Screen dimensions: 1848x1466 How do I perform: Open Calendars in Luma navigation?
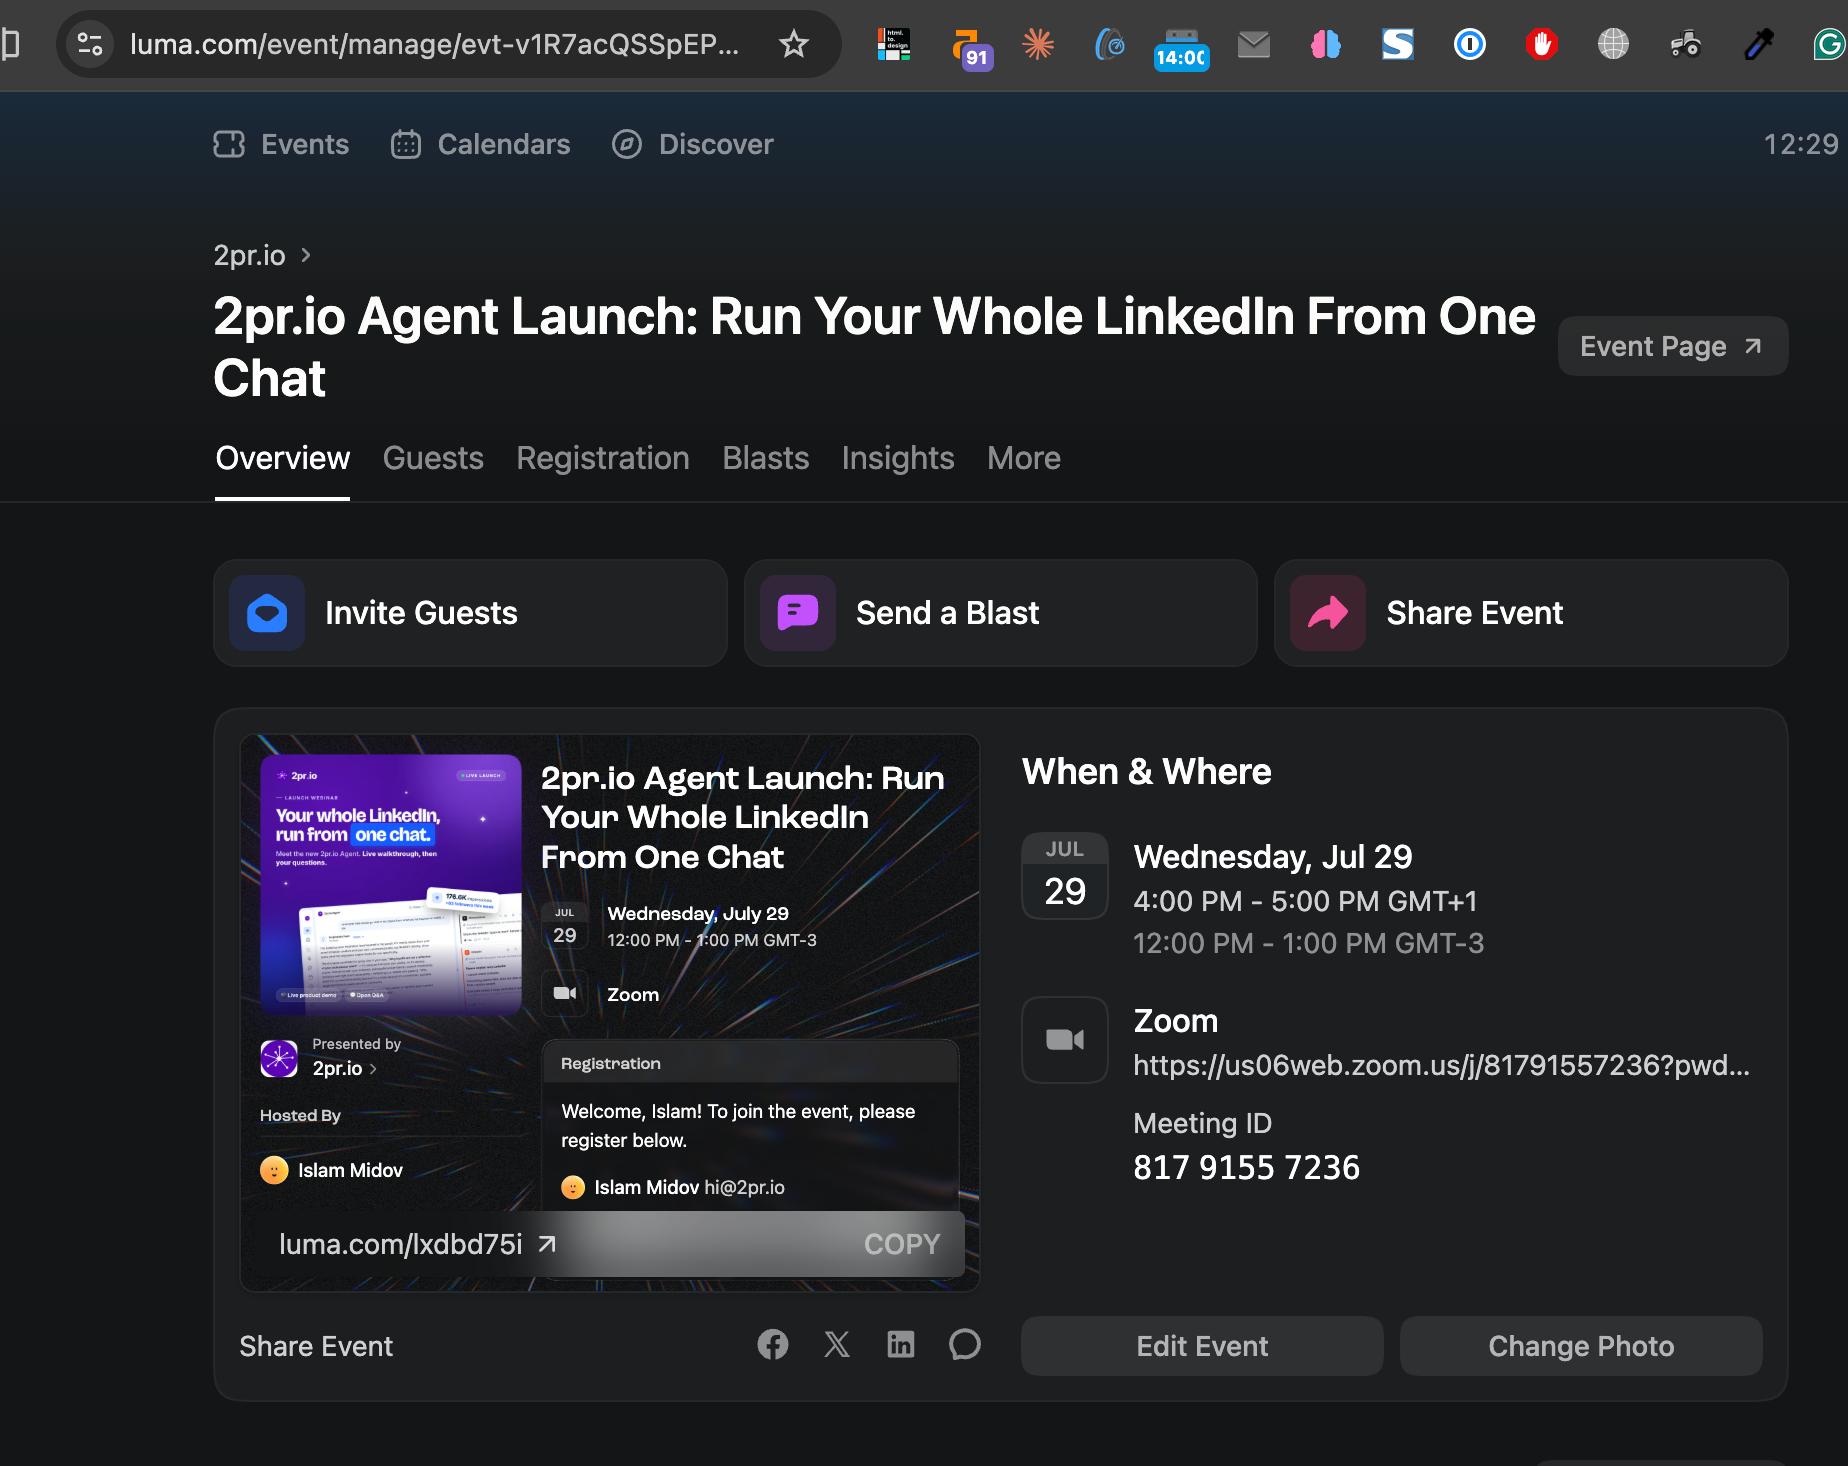[x=480, y=144]
